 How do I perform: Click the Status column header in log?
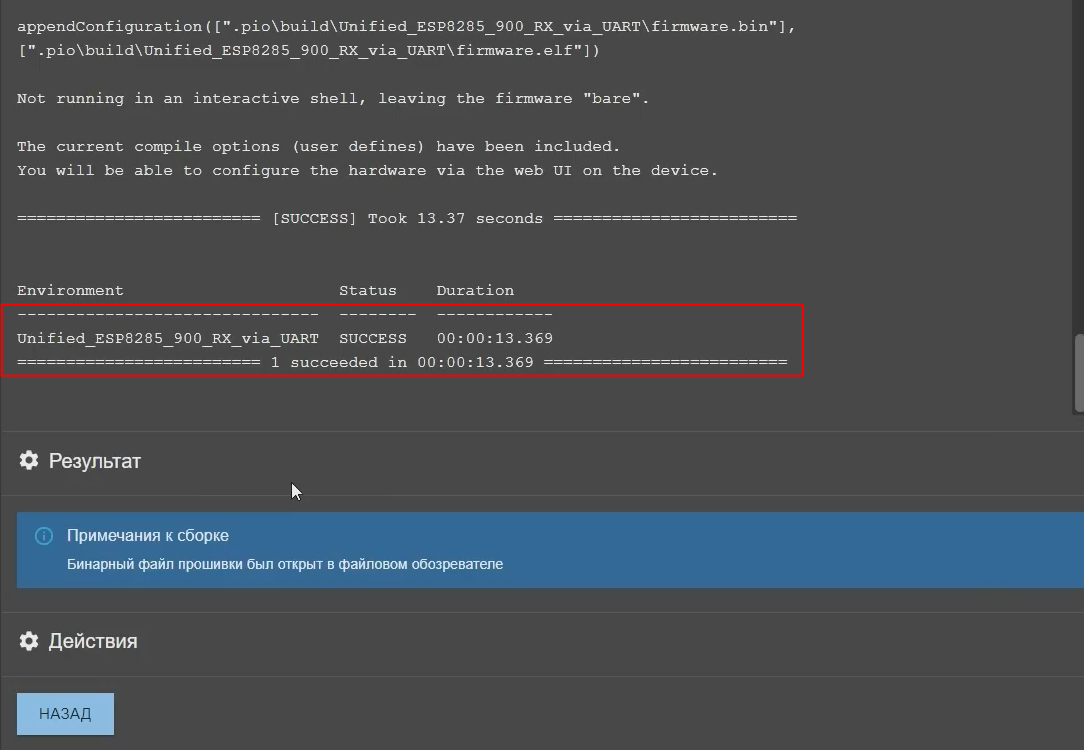click(367, 290)
